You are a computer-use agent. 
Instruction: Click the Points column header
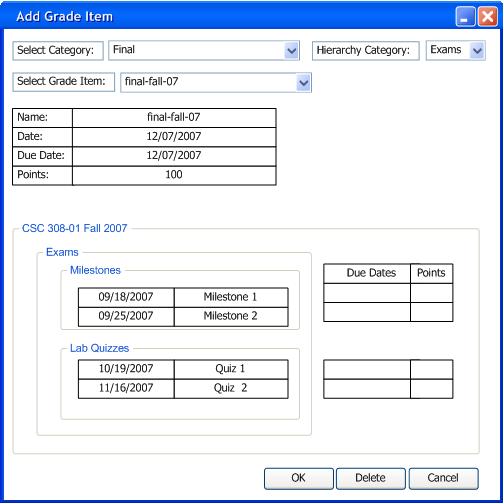431,273
